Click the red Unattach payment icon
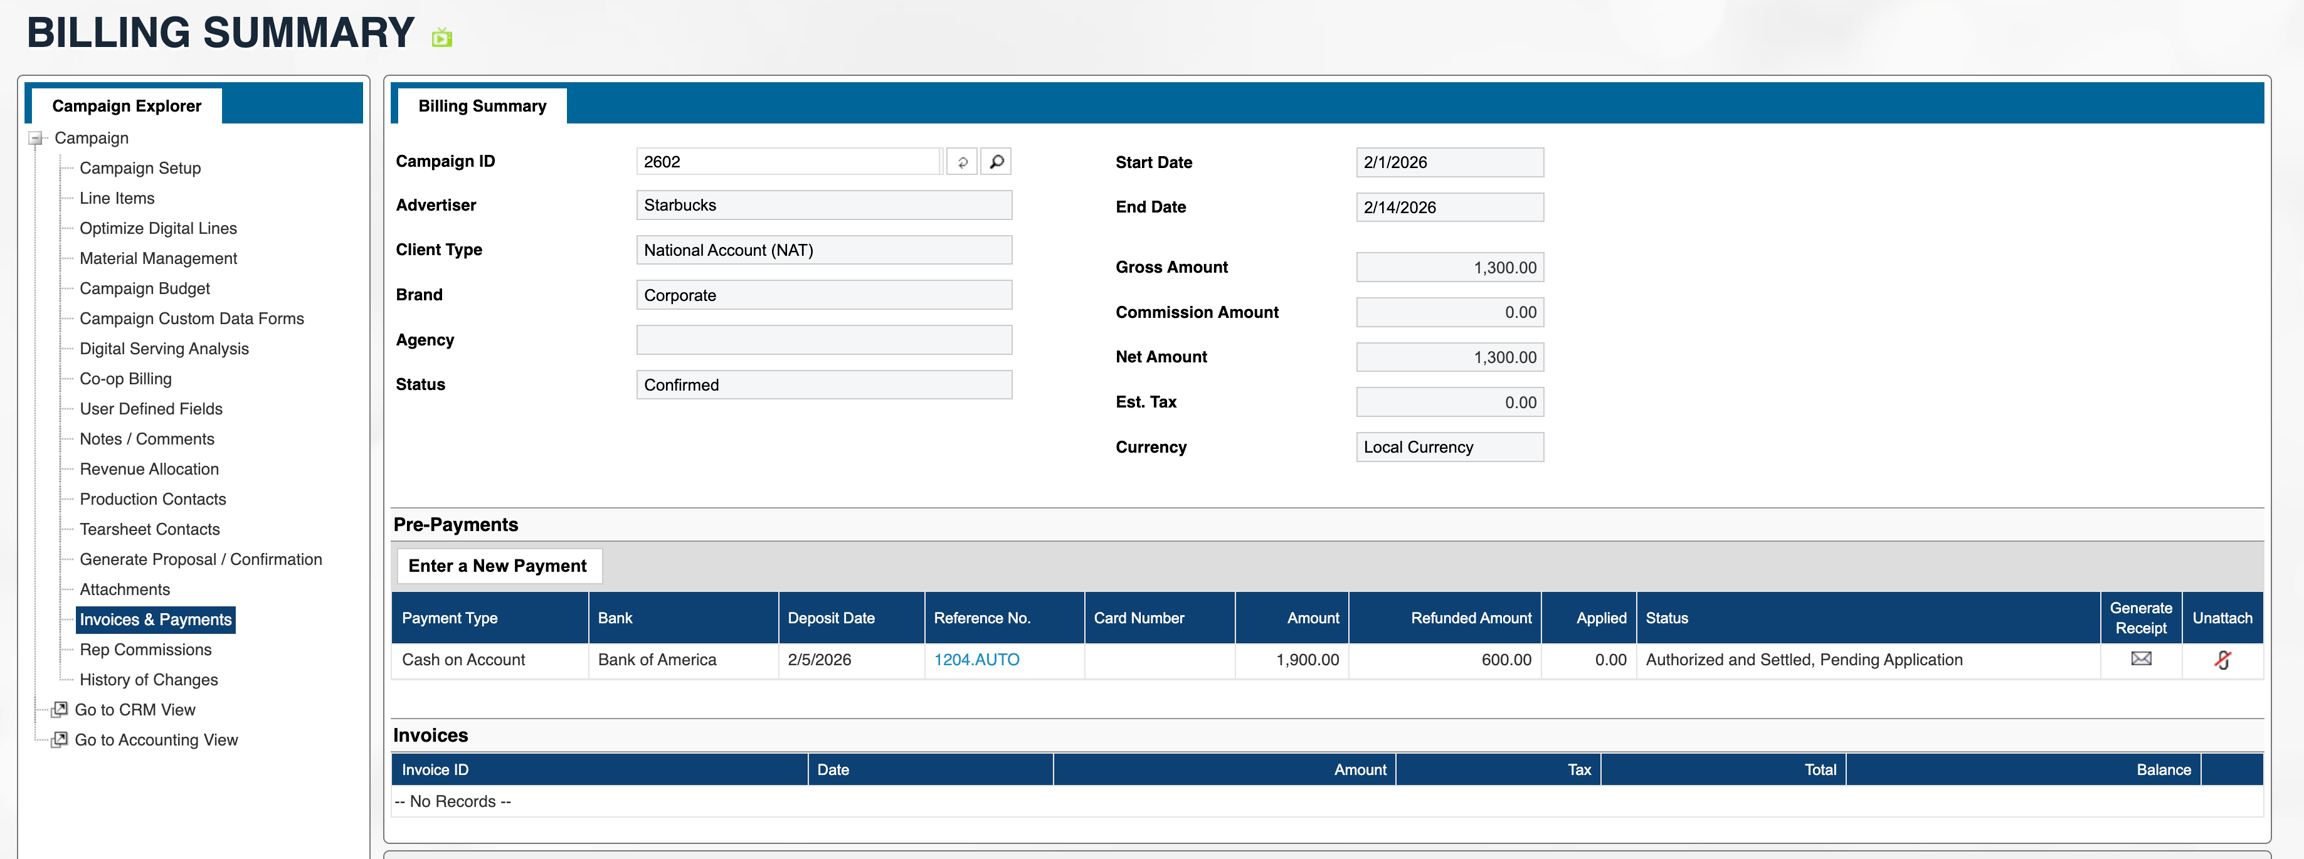This screenshot has height=859, width=2304. (2222, 660)
